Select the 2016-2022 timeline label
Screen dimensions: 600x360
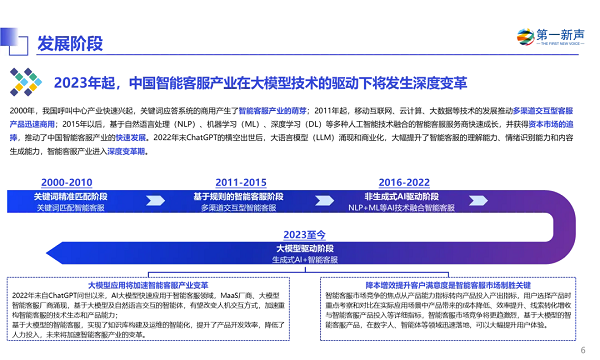click(x=404, y=182)
